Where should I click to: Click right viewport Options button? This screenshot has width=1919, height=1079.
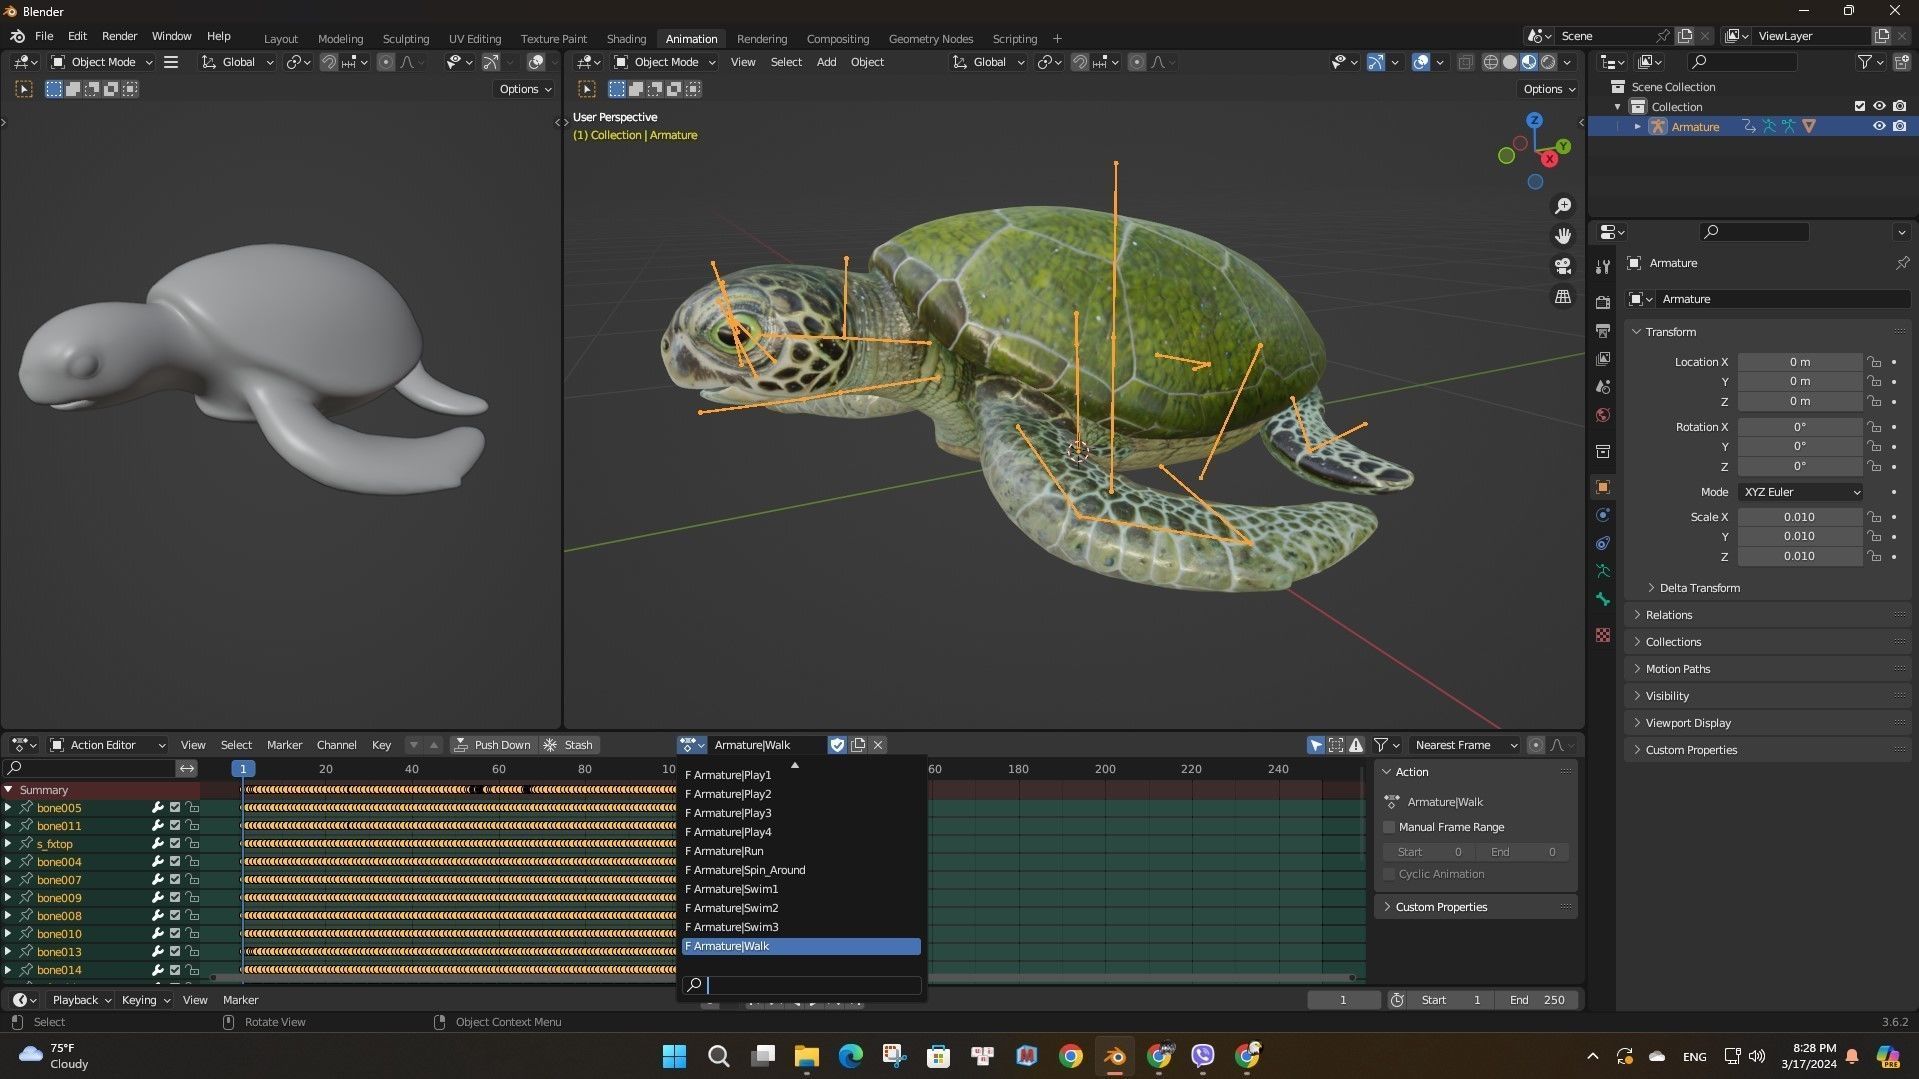(x=1548, y=89)
